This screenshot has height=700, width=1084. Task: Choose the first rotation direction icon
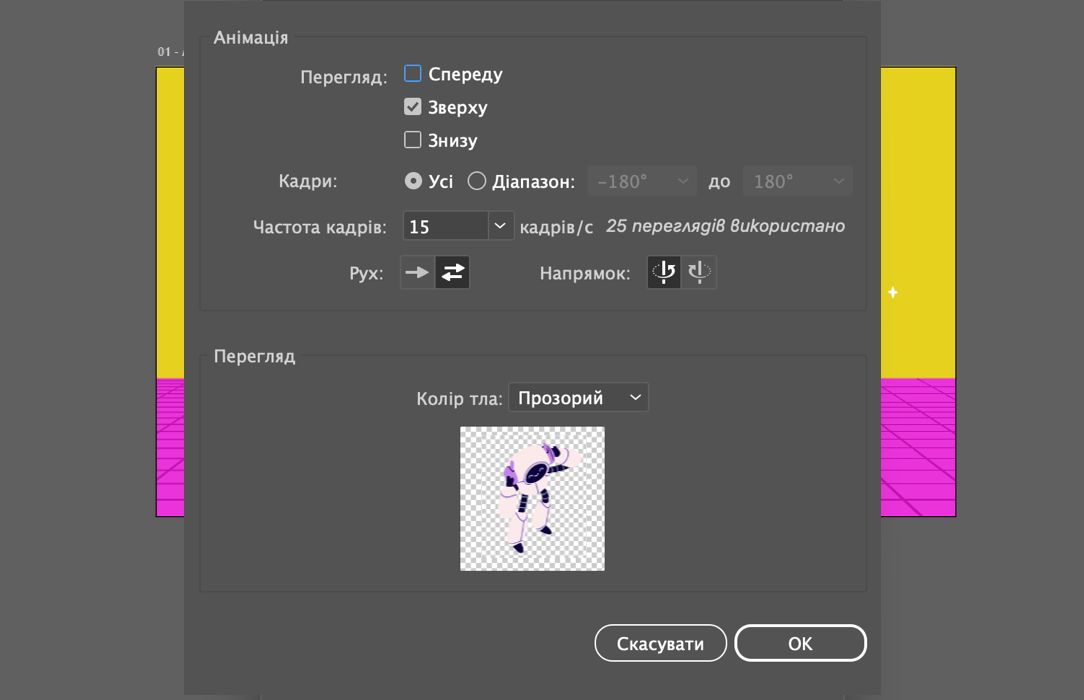[664, 272]
